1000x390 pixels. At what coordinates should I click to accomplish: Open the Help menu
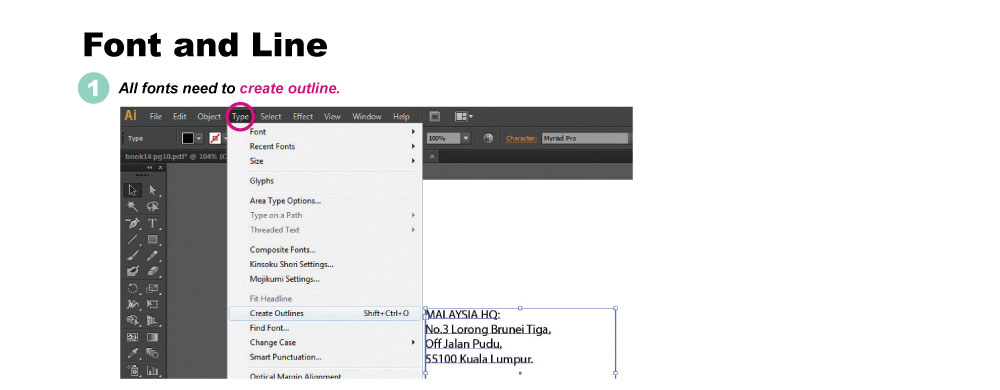401,117
